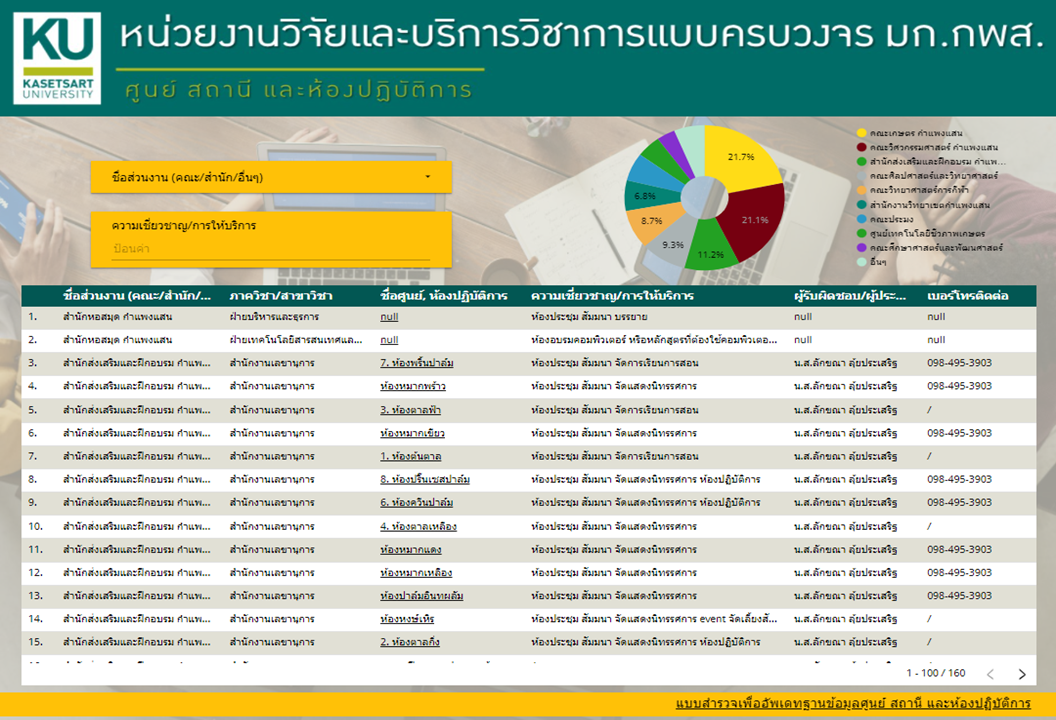1056x720 pixels.
Task: Open the null link in row 1
Action: 389,317
